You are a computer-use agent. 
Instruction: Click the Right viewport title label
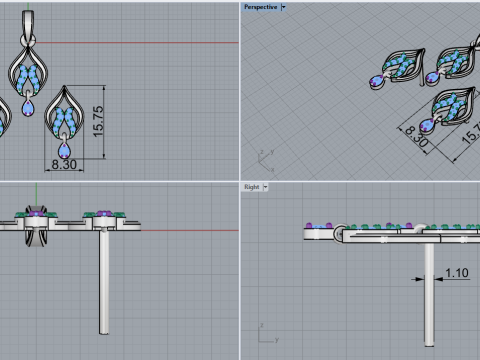(252, 187)
